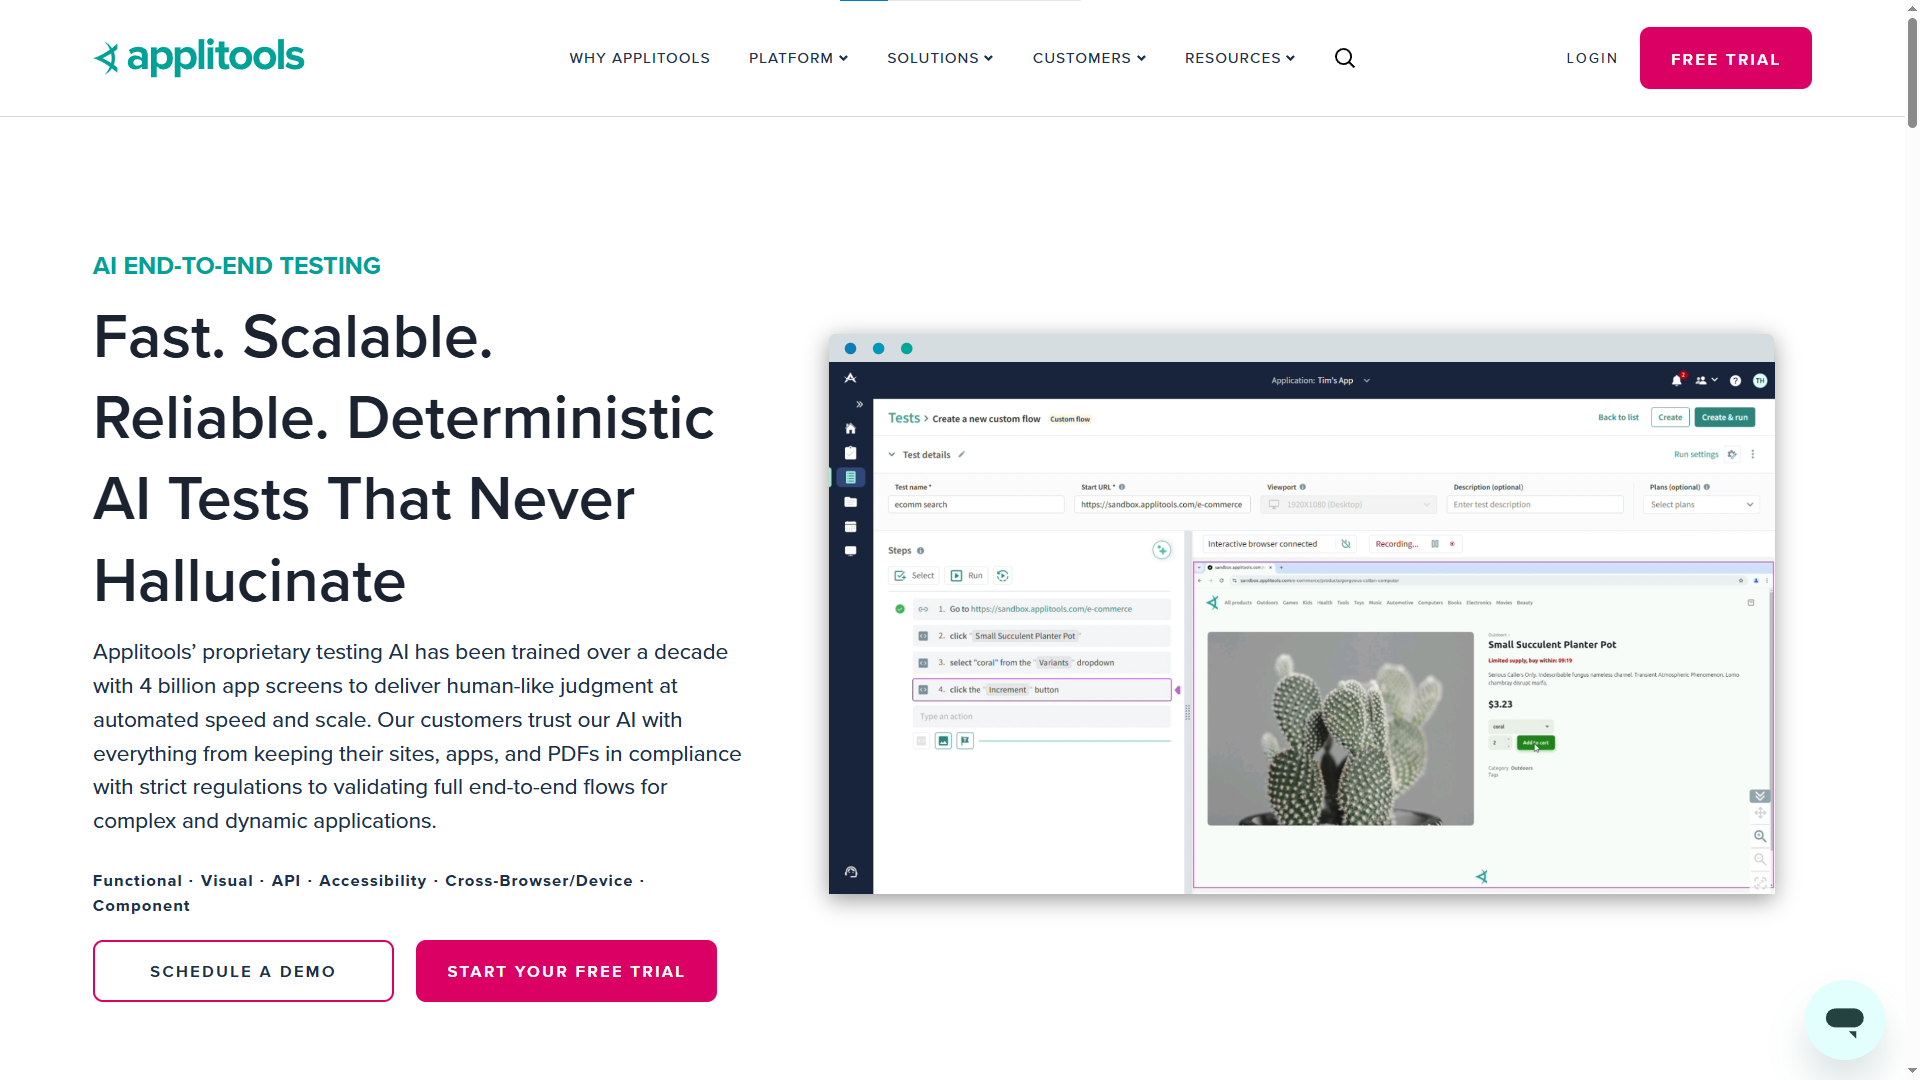Screen dimensions: 1920x1080
Task: Click Schedule a Demo button
Action: coord(243,971)
